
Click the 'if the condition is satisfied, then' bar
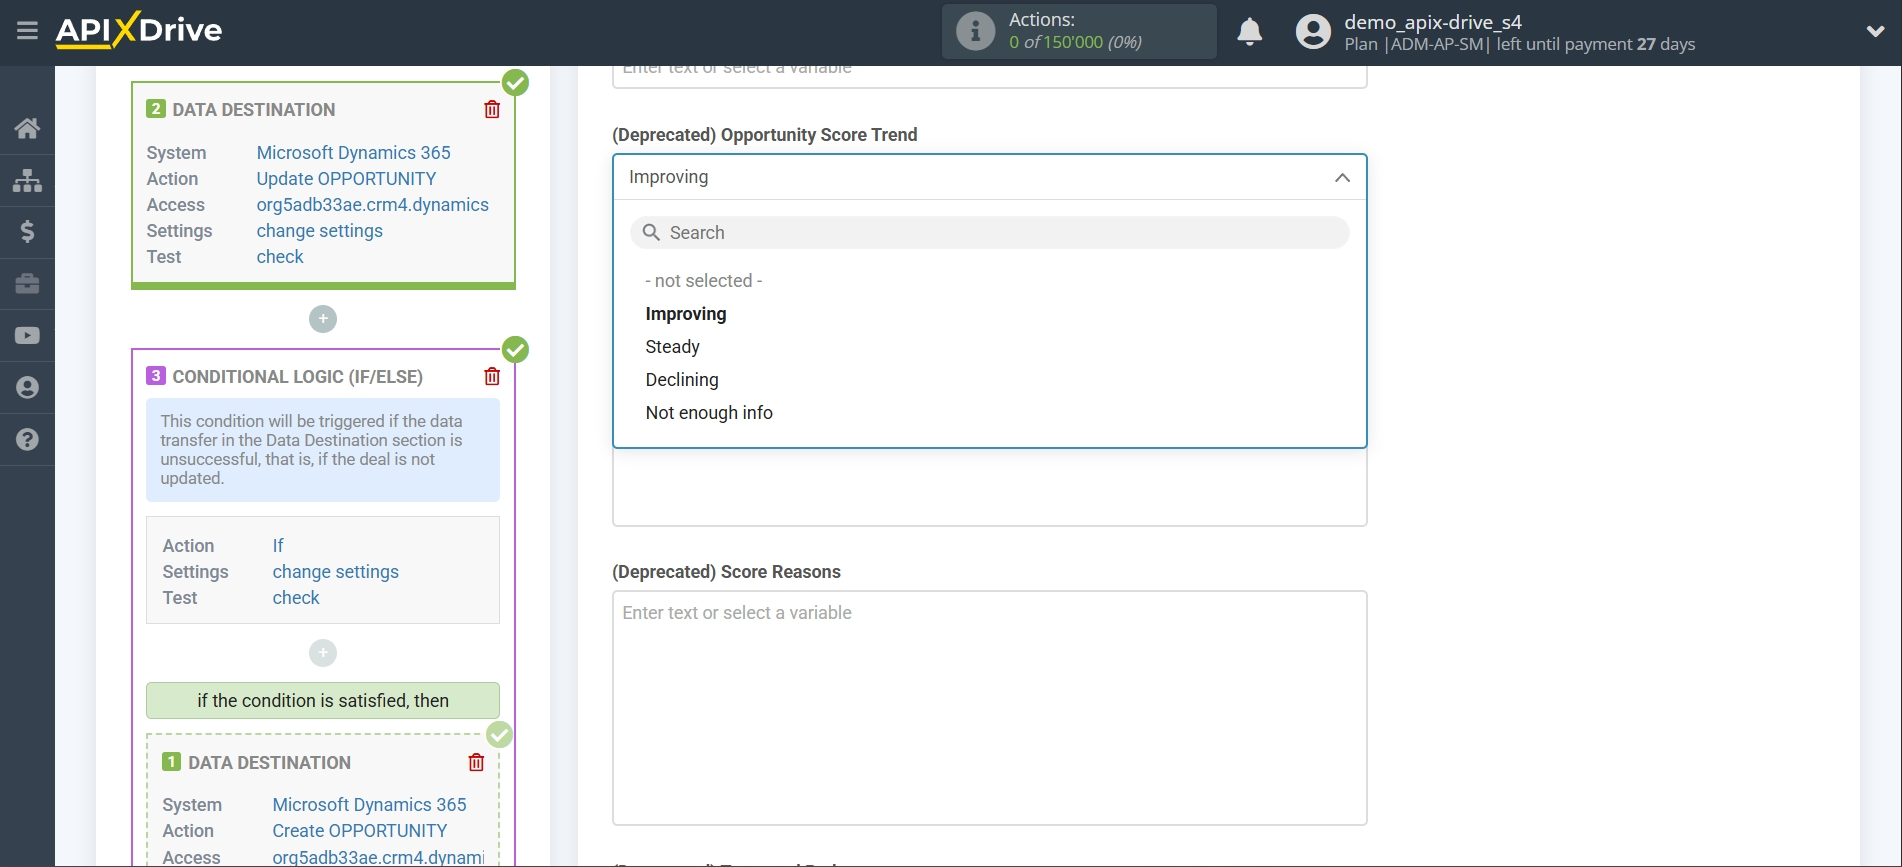[x=323, y=701]
